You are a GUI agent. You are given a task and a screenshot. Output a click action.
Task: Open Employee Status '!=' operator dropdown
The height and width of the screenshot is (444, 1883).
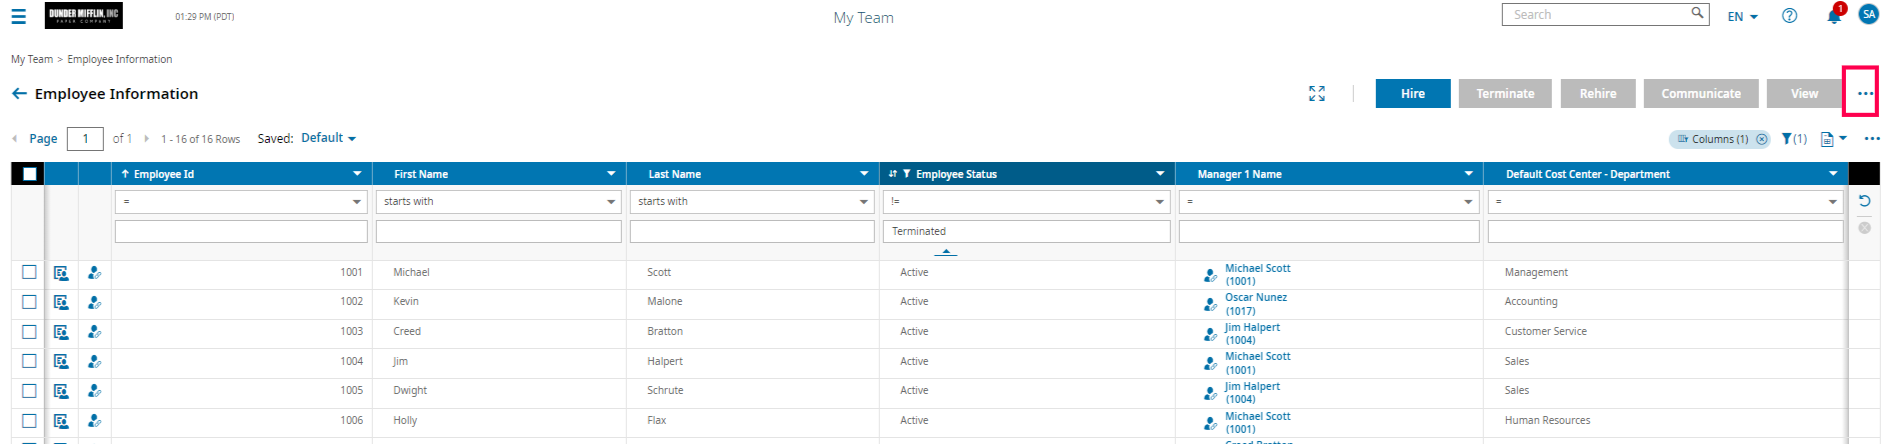click(x=1027, y=202)
